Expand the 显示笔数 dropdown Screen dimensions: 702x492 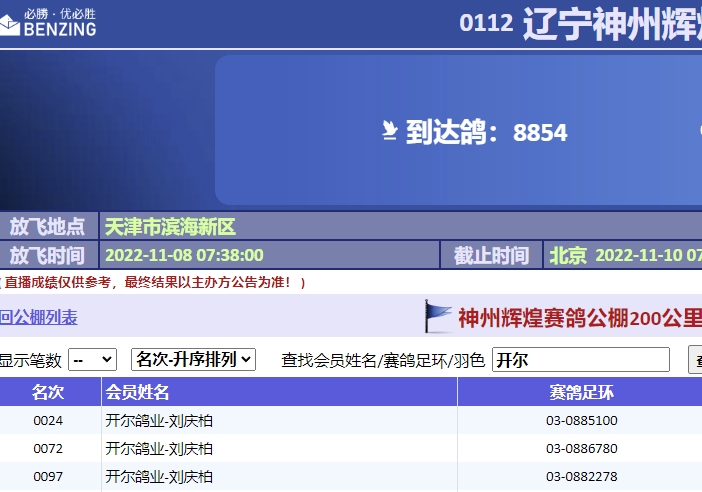[x=92, y=360]
